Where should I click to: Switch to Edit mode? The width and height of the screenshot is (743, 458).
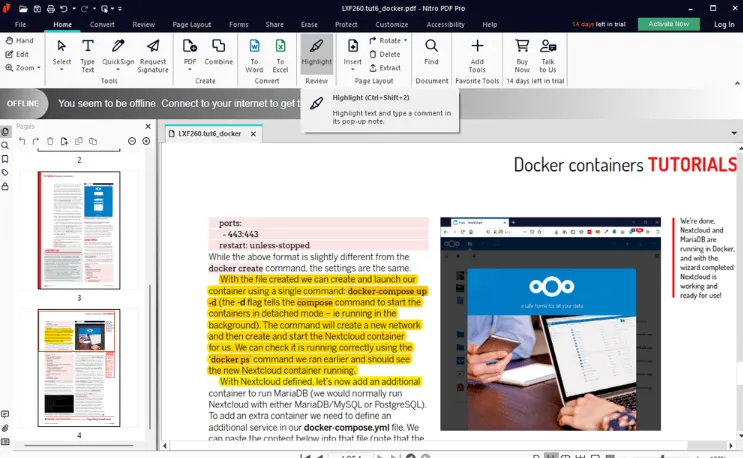[x=17, y=54]
